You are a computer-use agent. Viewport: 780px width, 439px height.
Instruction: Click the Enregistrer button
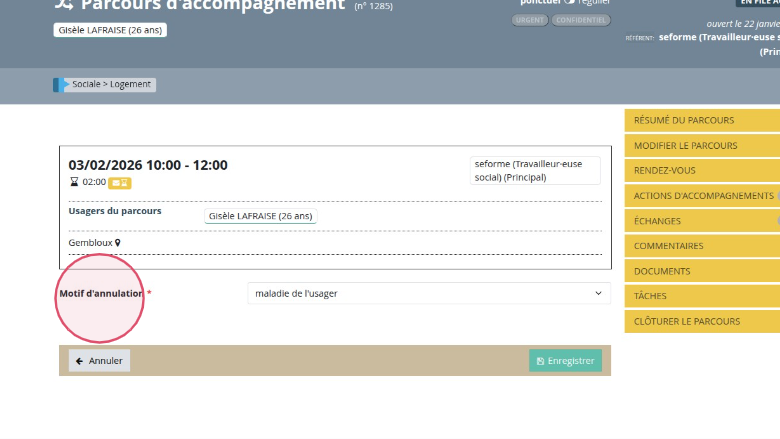pos(565,361)
